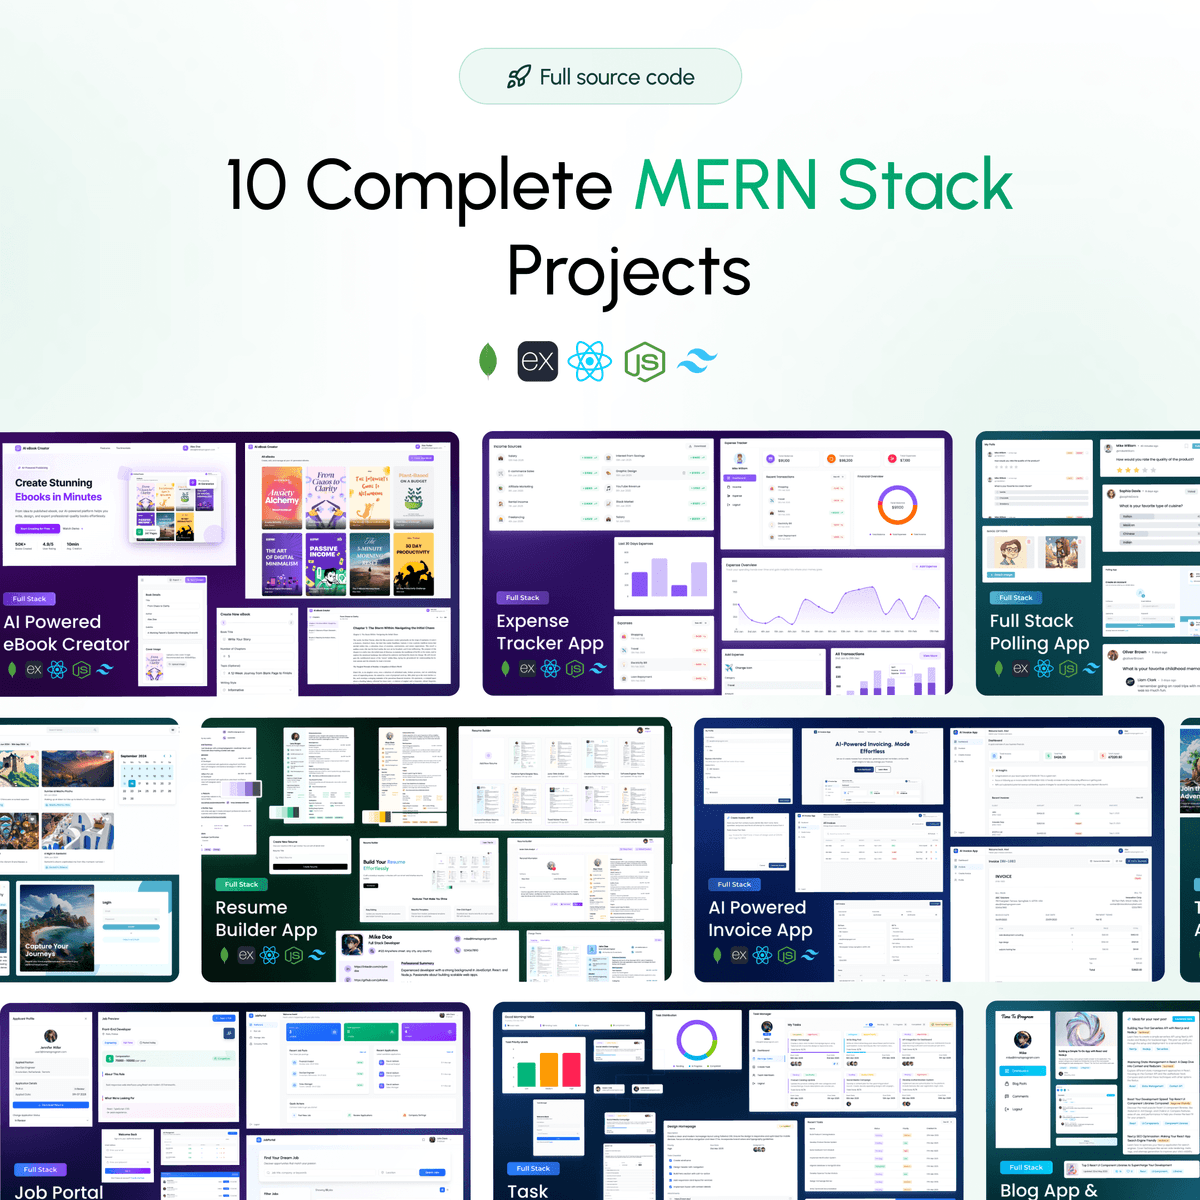
Task: Click the Express icon on the Polling App card
Action: (1020, 668)
